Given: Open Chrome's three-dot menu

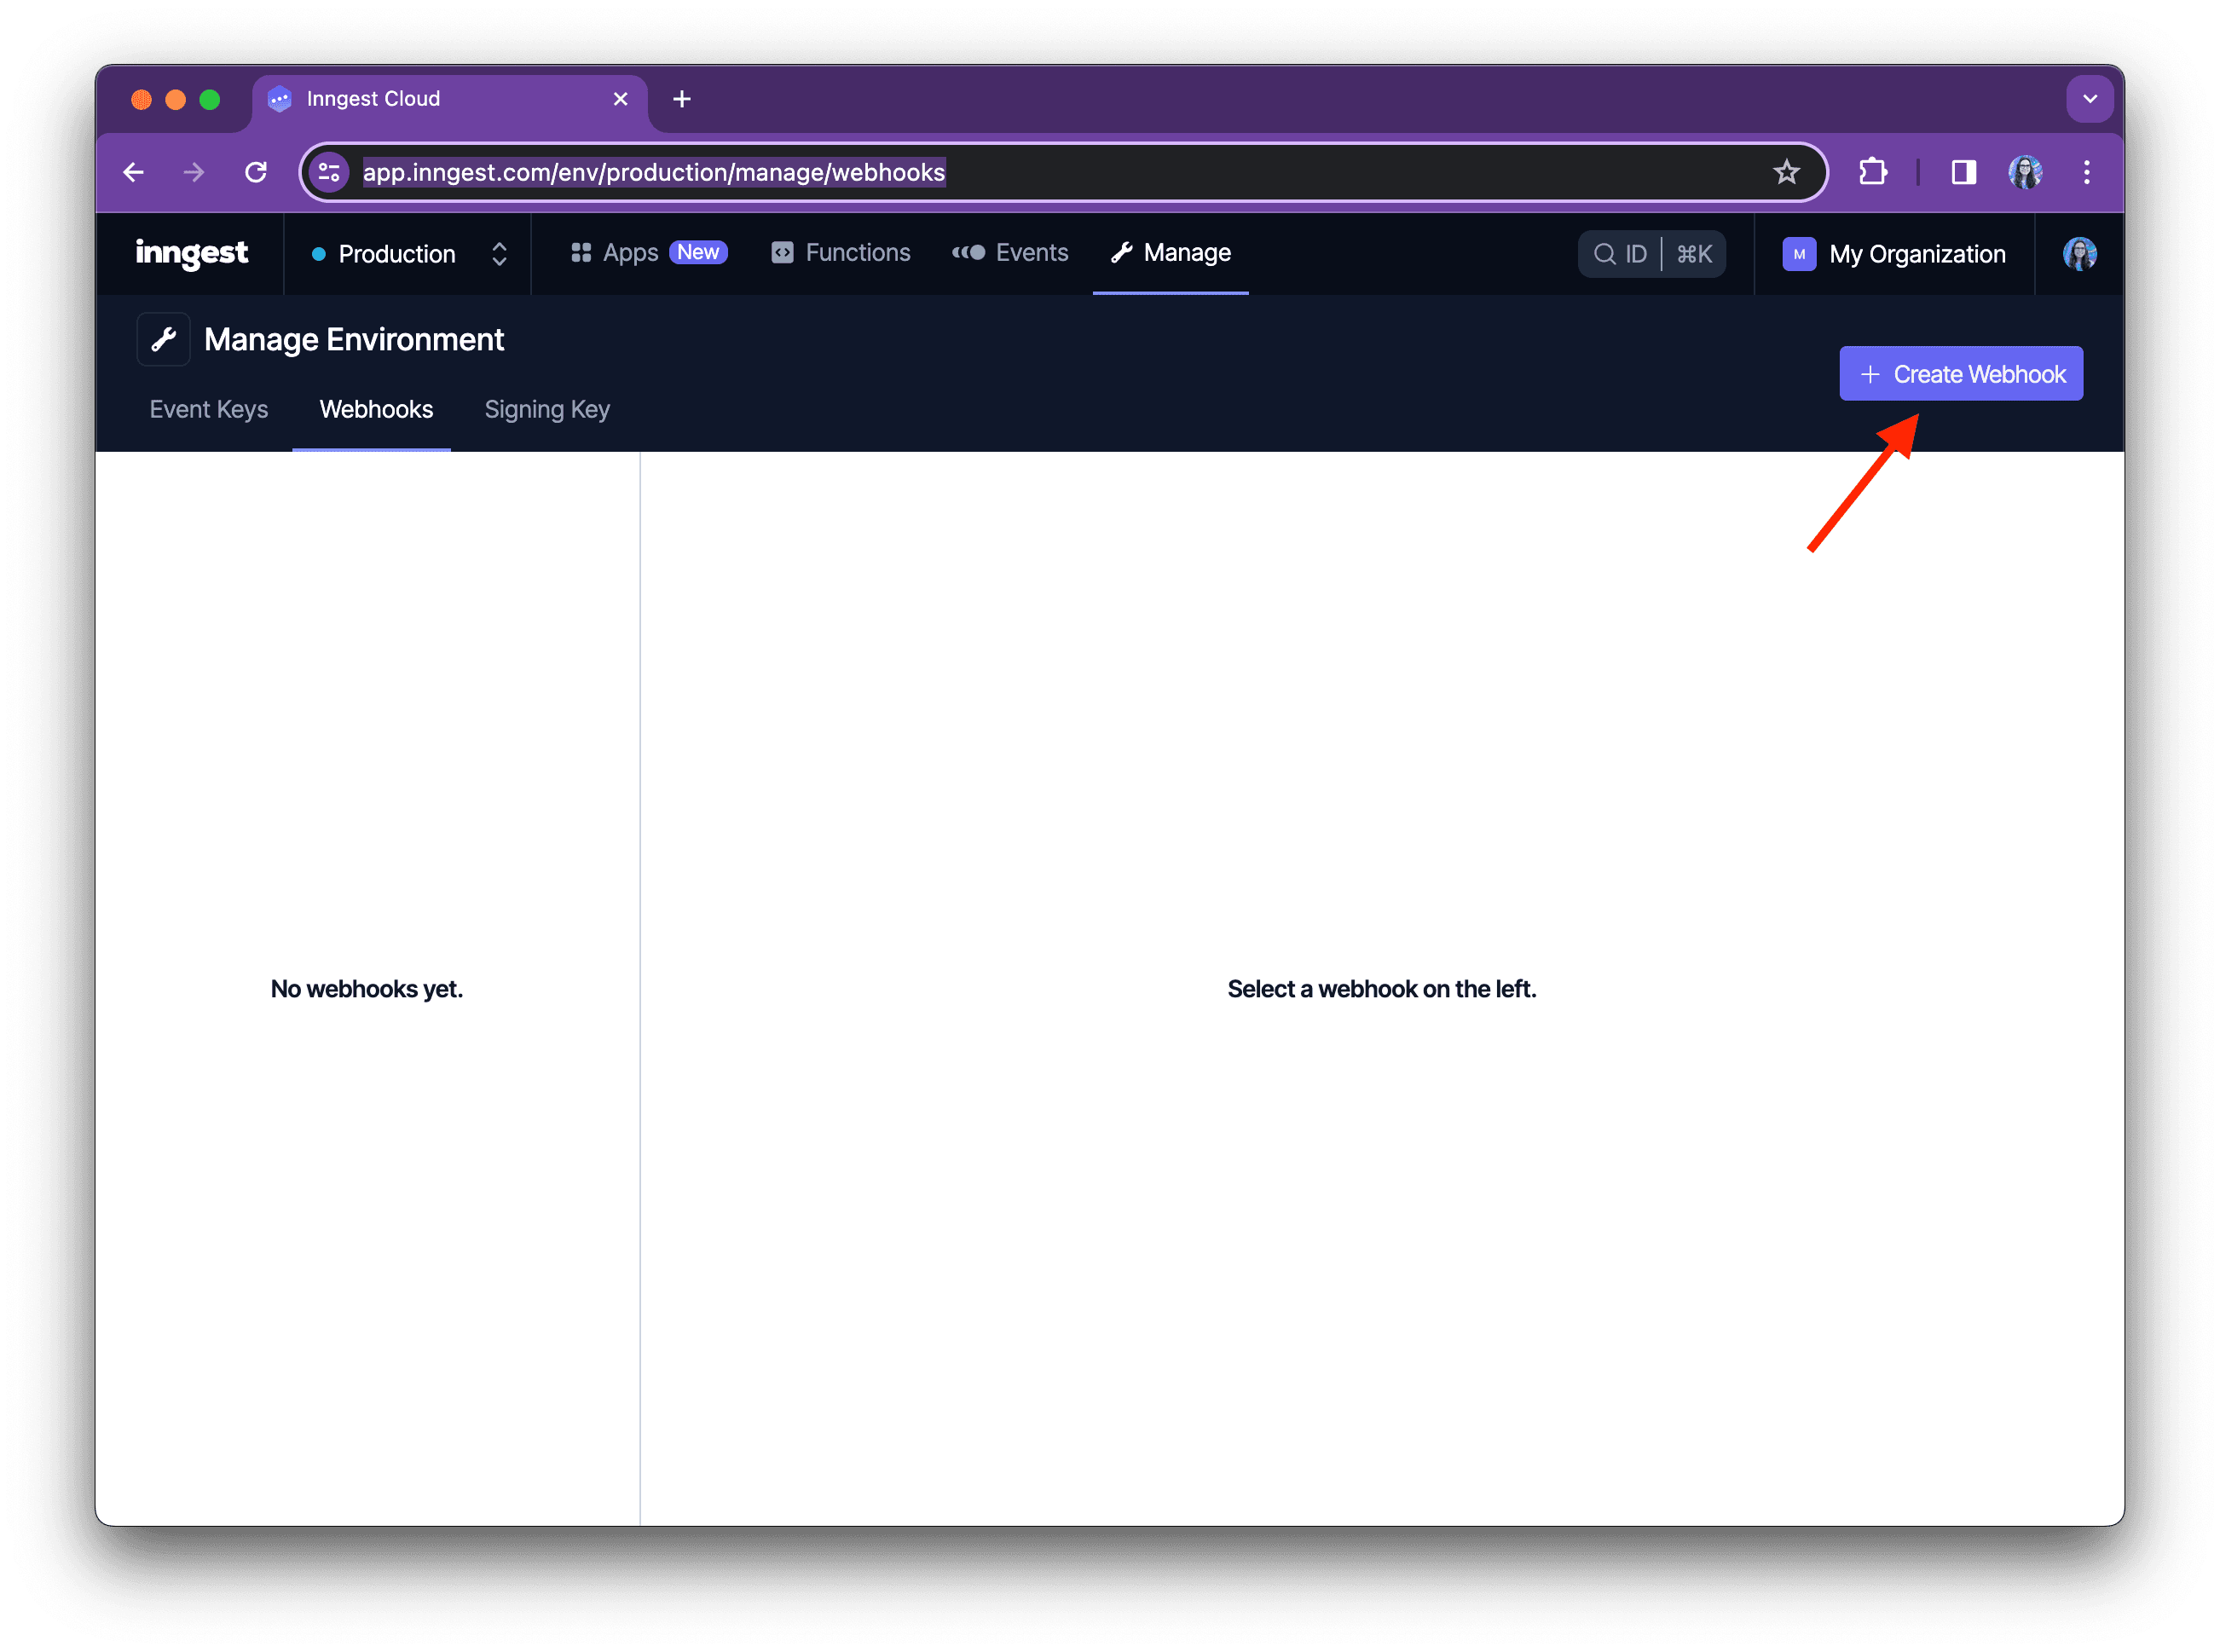Looking at the screenshot, I should tap(2087, 172).
